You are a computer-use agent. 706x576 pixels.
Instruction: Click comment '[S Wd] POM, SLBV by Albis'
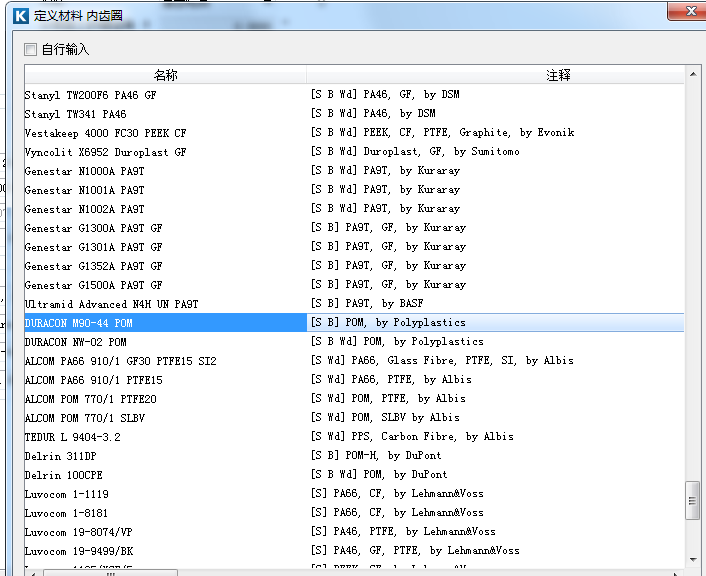385,417
